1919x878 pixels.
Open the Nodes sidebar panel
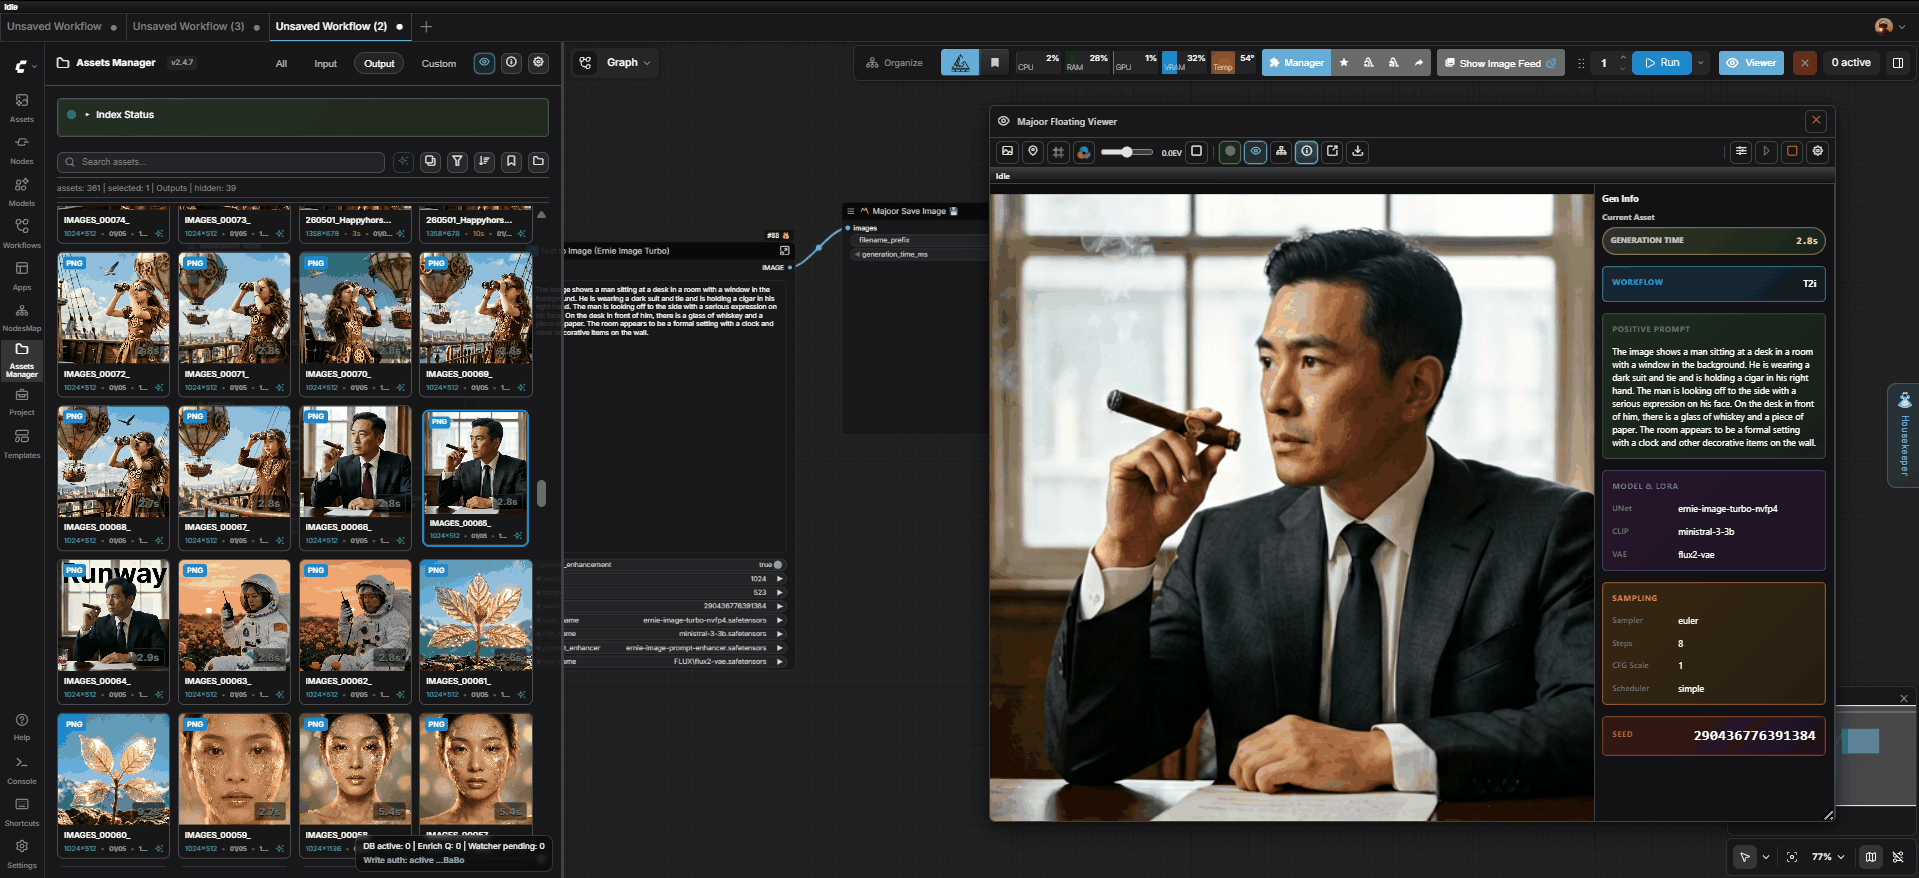(22, 149)
